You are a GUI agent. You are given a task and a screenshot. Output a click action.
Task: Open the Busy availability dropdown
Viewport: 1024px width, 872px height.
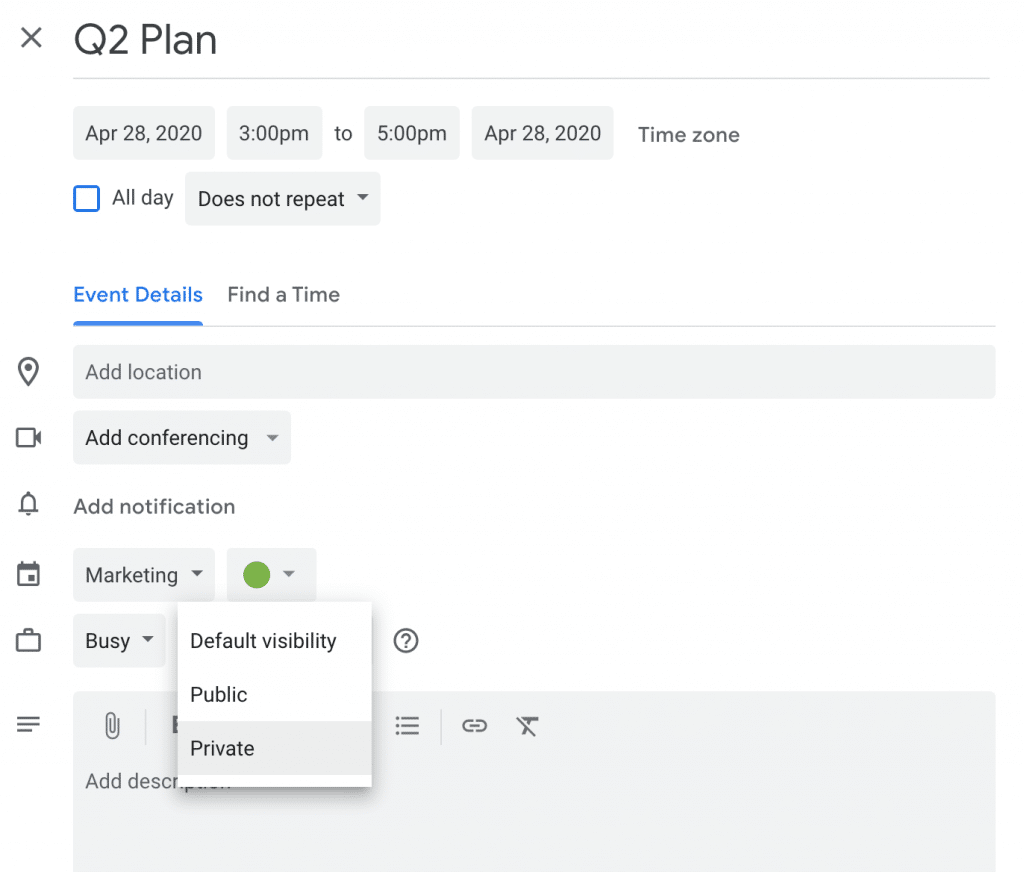tap(119, 641)
